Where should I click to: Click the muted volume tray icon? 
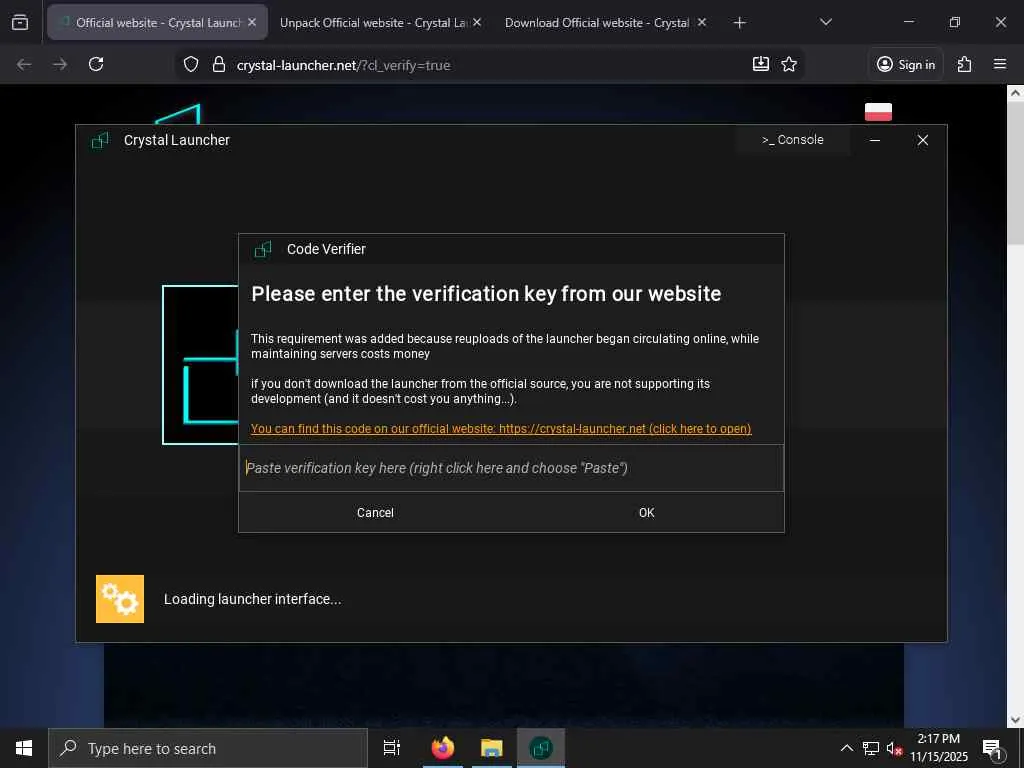tap(894, 748)
